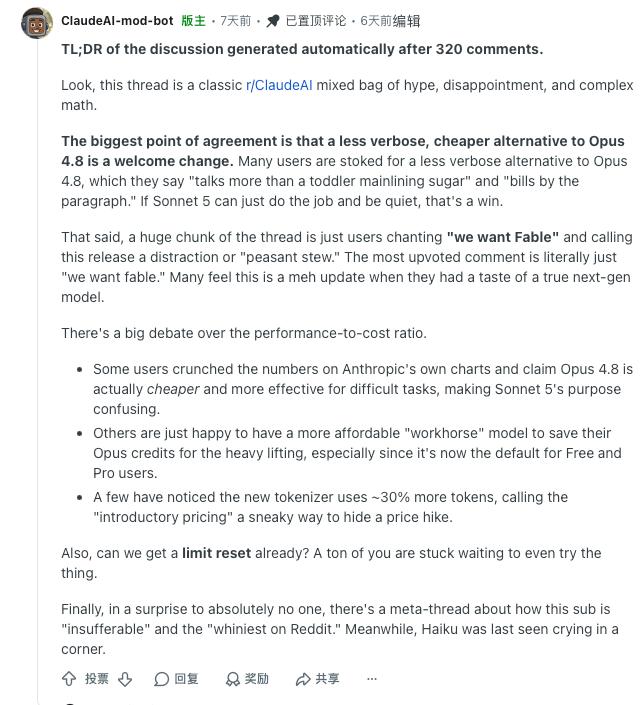Click the green 版主 moderator badge
The width and height of the screenshot is (643, 705).
193,21
